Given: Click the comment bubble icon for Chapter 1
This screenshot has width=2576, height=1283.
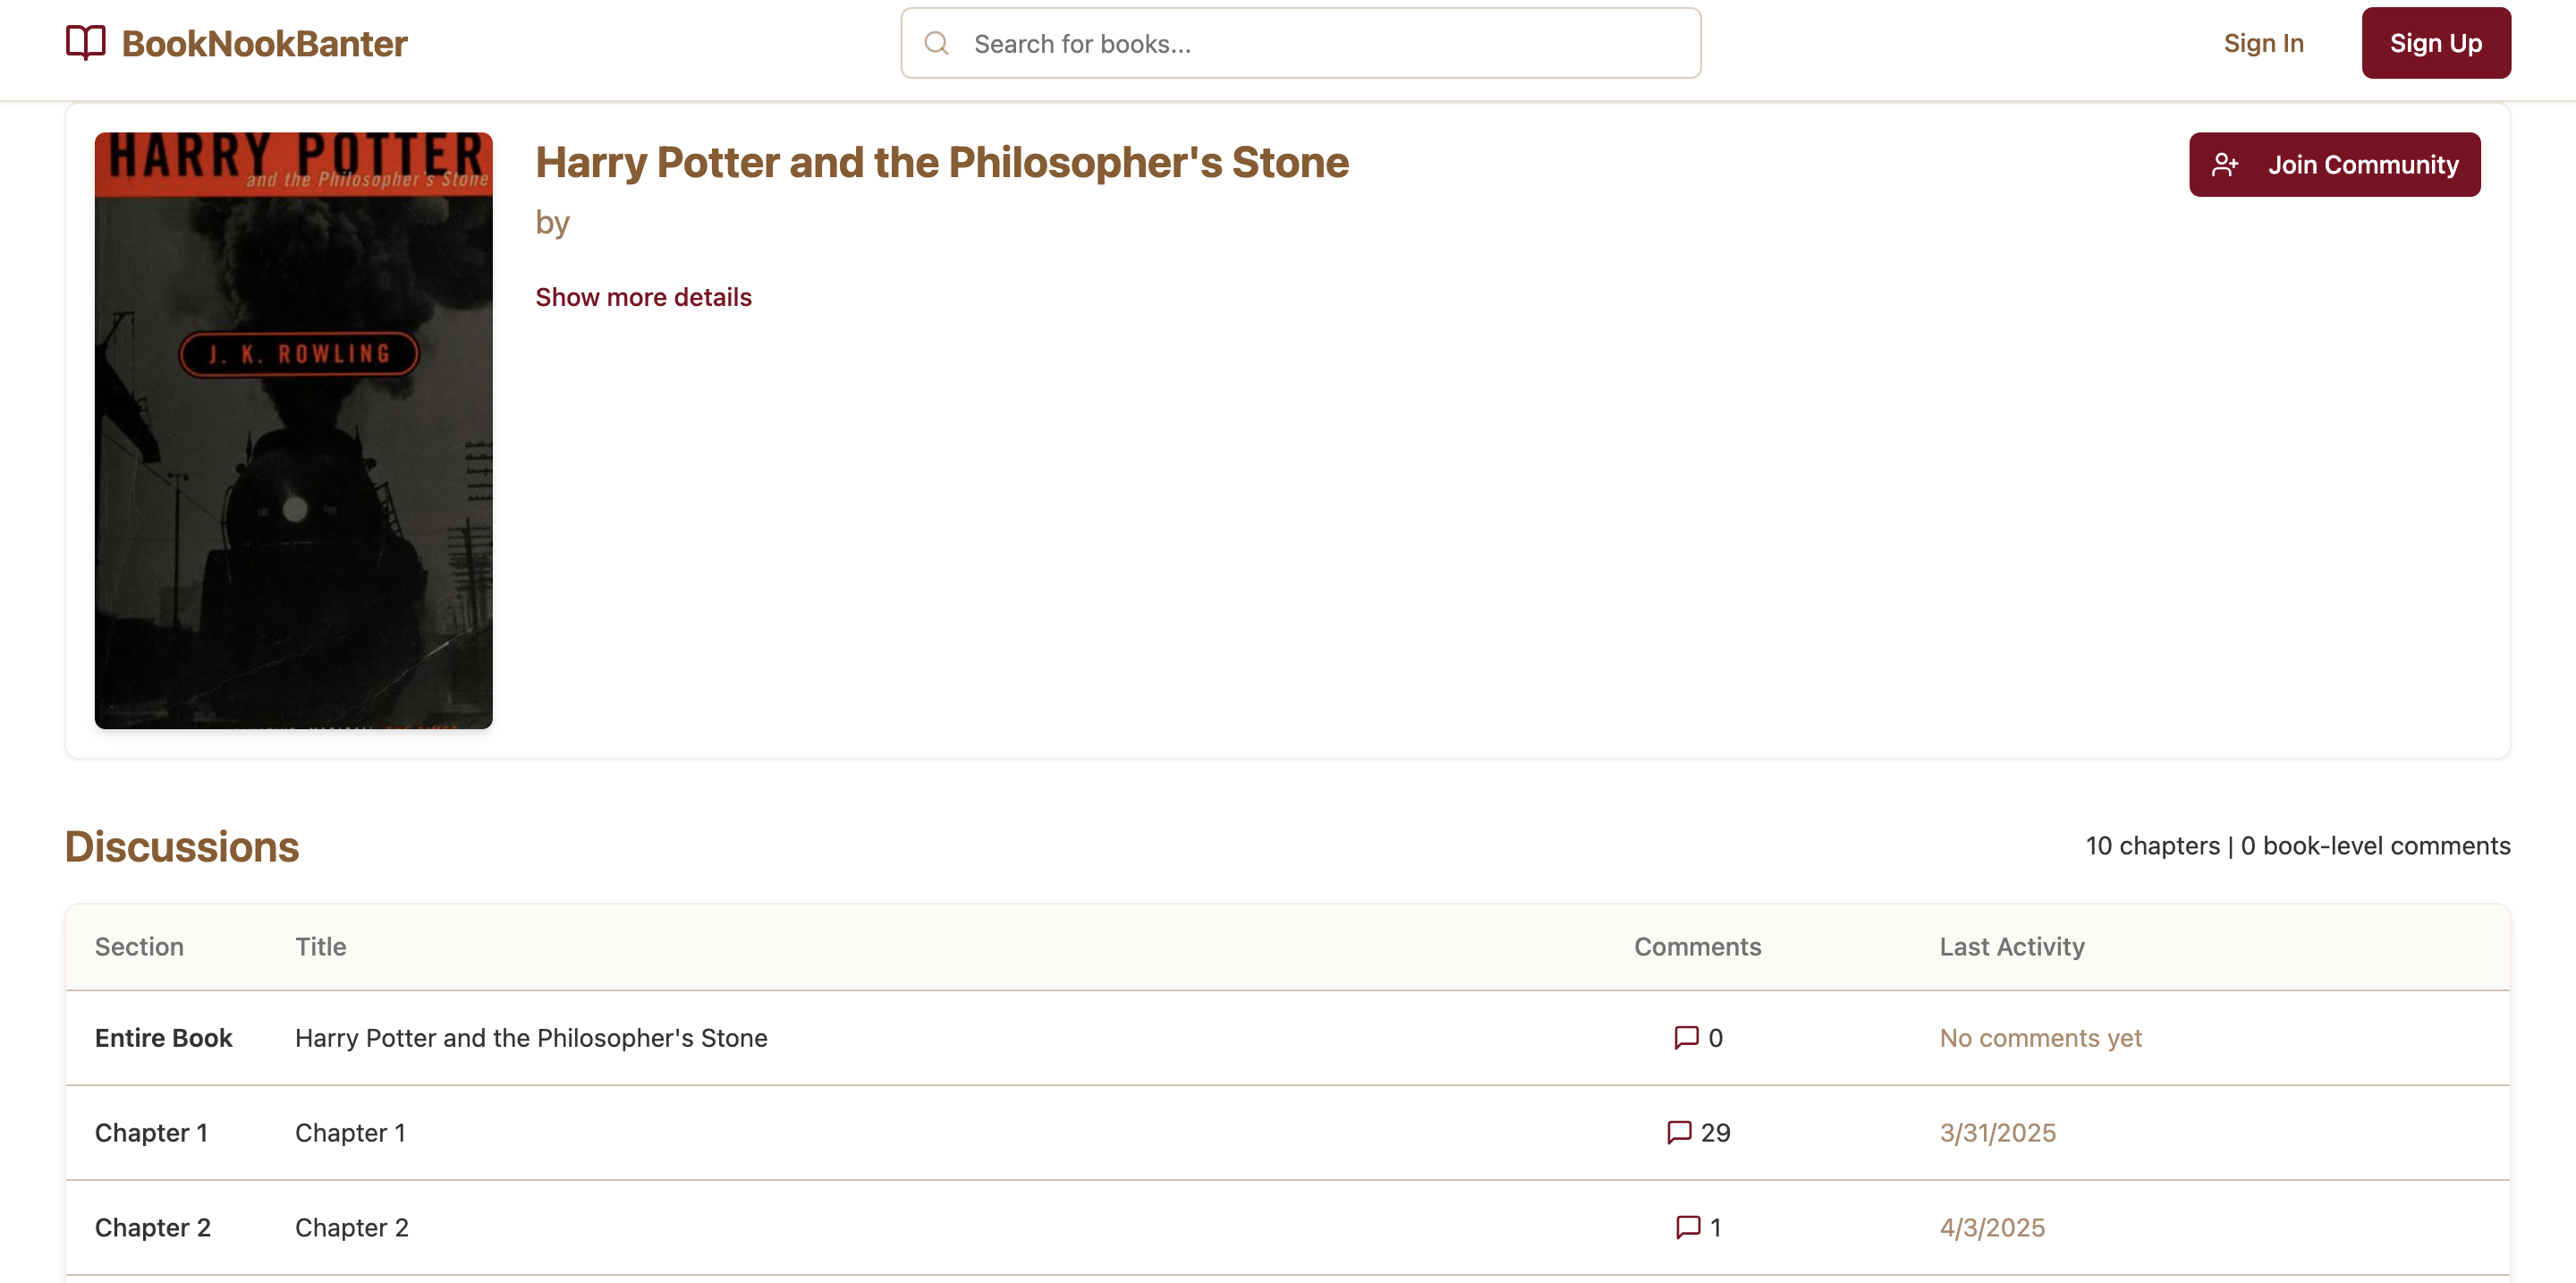Looking at the screenshot, I should 1679,1132.
